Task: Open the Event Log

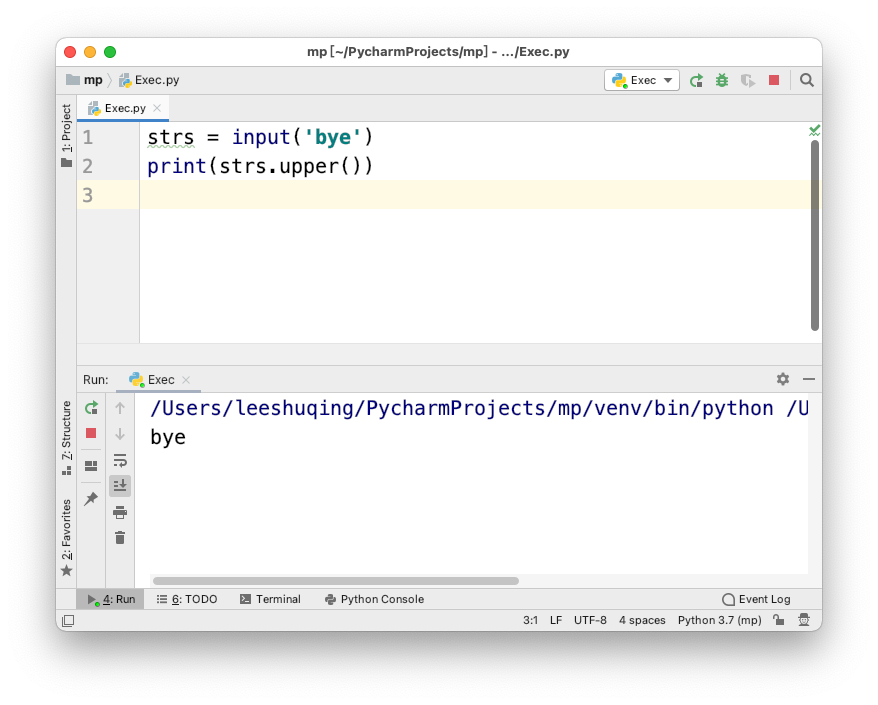Action: coord(756,599)
